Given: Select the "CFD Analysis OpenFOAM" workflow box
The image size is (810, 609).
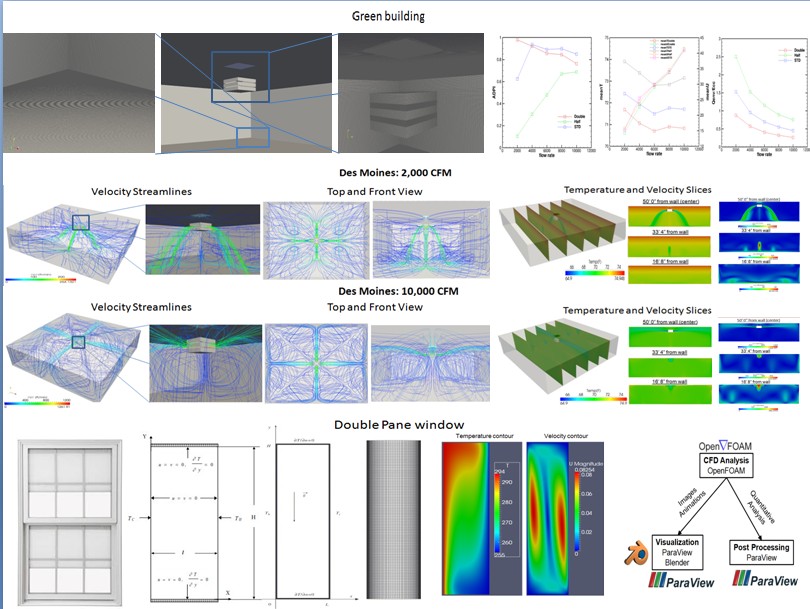Looking at the screenshot, I should tap(726, 465).
